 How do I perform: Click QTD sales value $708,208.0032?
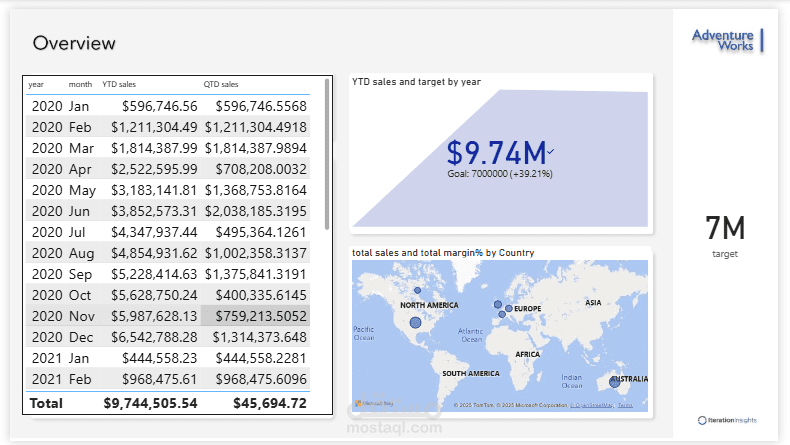click(x=261, y=169)
